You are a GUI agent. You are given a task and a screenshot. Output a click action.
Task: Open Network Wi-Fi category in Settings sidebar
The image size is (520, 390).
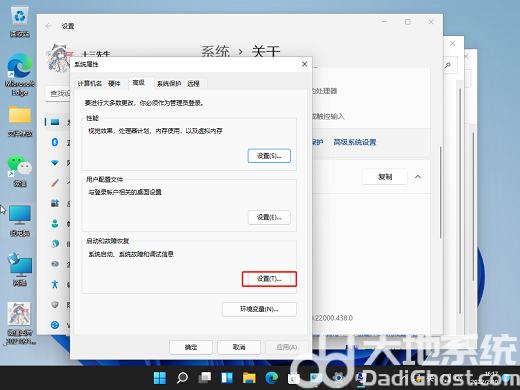(55, 163)
